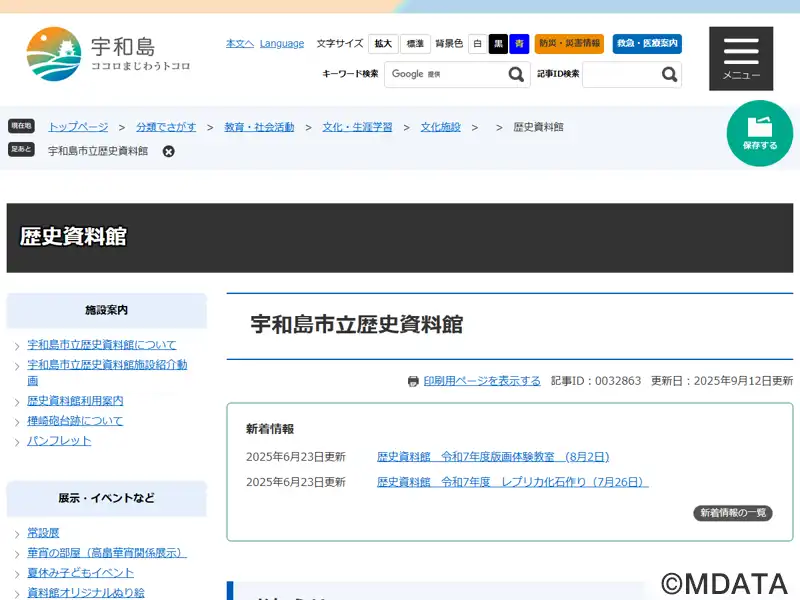The width and height of the screenshot is (800, 600).
Task: Reset text size with 標準 button
Action: [415, 44]
